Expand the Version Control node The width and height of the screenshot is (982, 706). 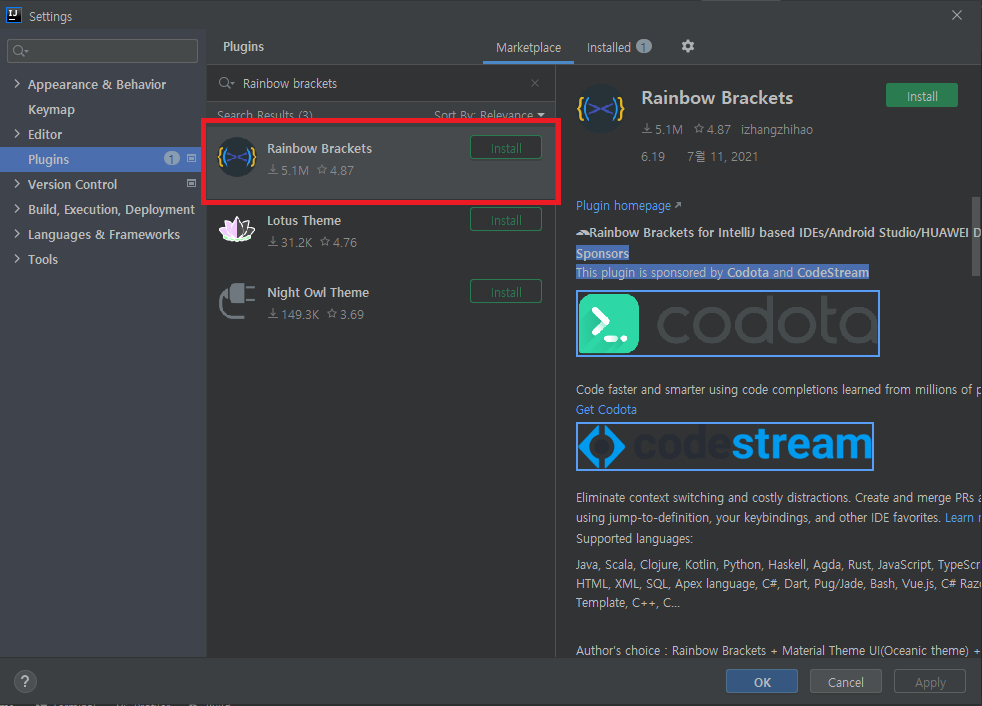click(x=17, y=184)
